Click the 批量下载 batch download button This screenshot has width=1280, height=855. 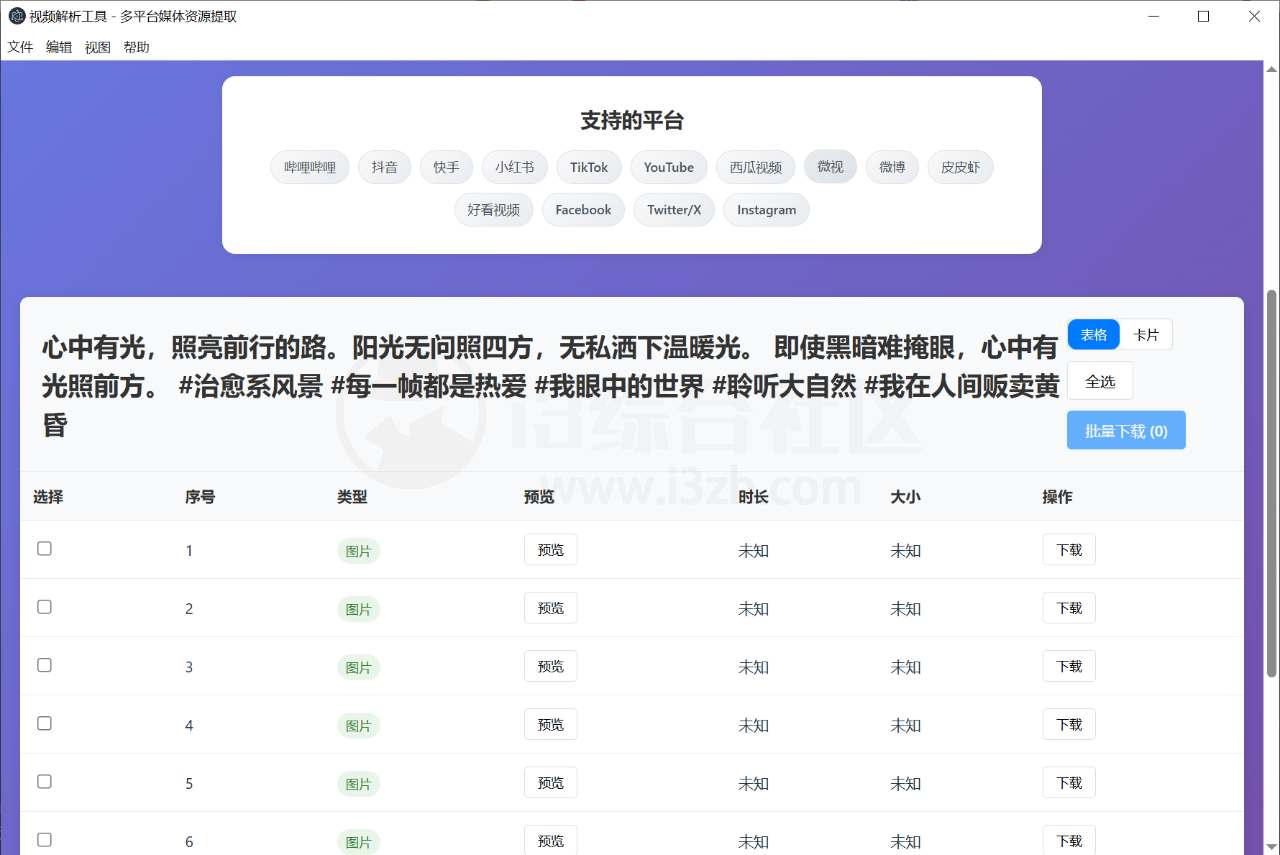coord(1126,430)
